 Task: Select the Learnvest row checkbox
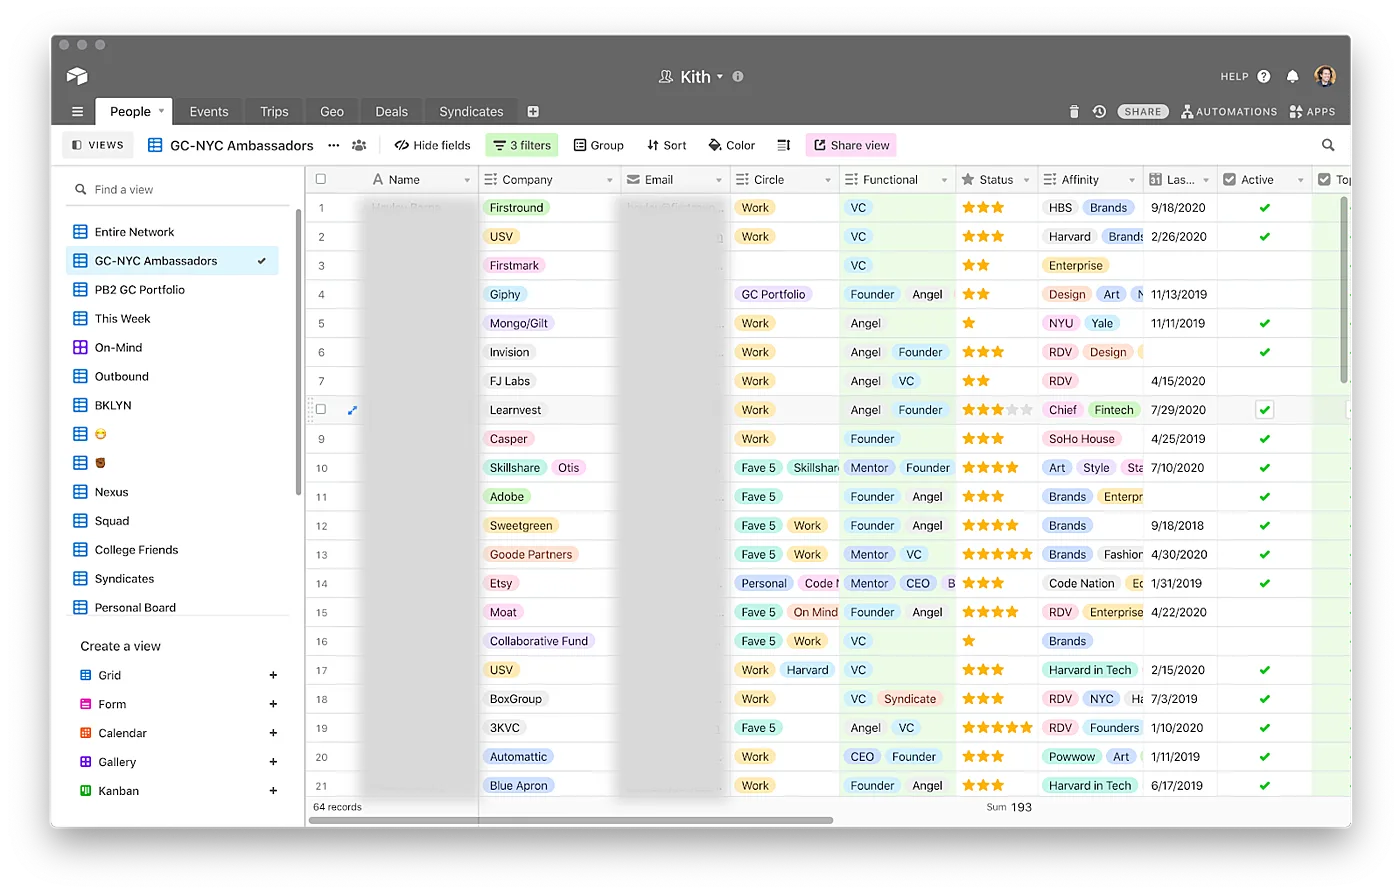pyautogui.click(x=321, y=409)
